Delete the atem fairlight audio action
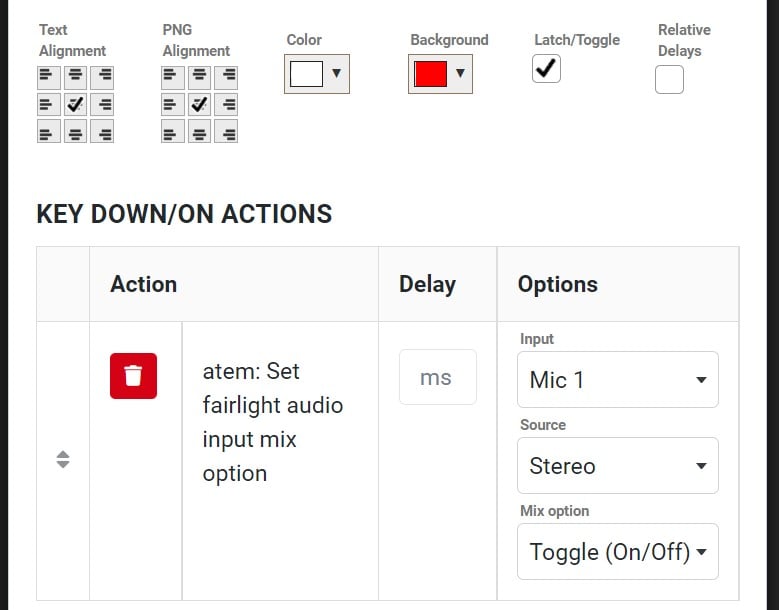The width and height of the screenshot is (779, 610). click(x=133, y=376)
